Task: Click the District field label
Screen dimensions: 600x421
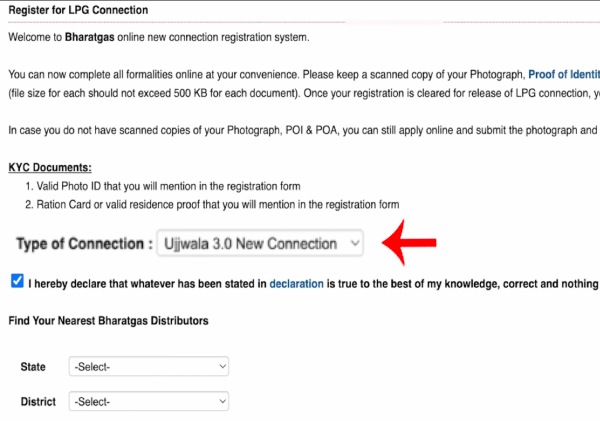Action: click(x=38, y=402)
